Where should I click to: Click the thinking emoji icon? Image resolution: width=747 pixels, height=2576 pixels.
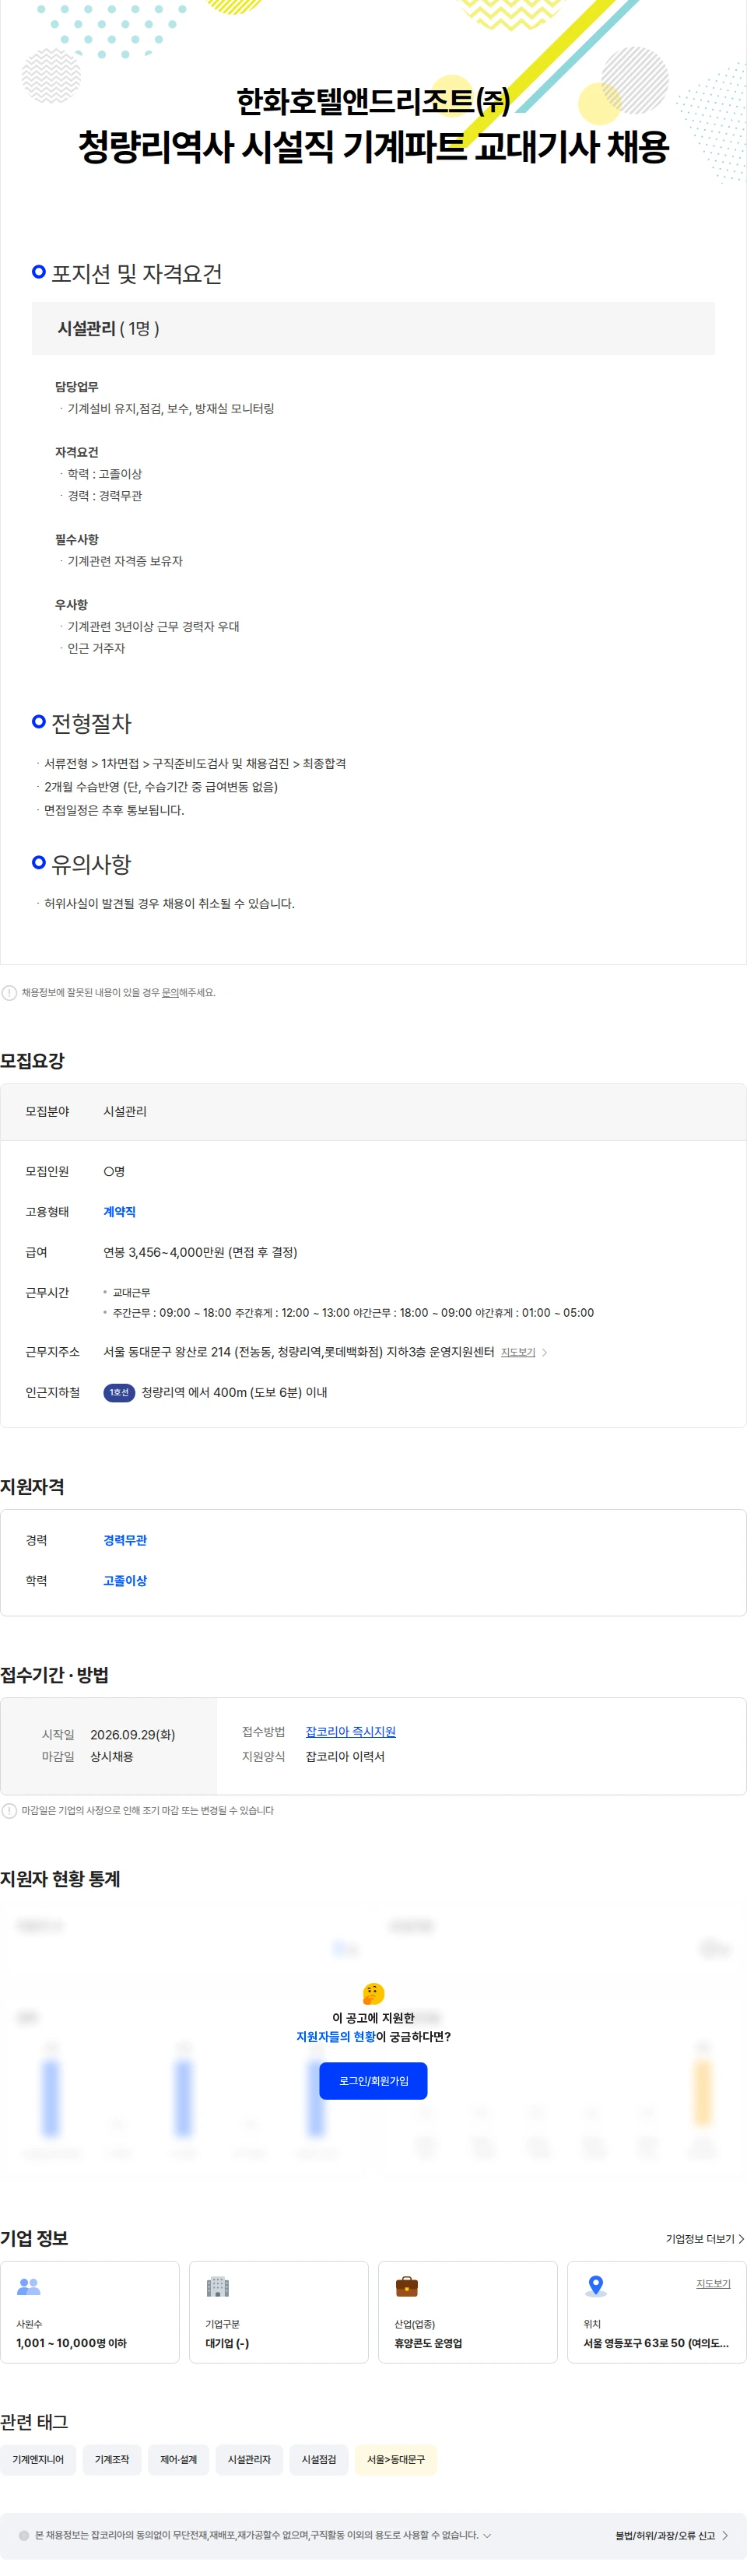pyautogui.click(x=373, y=1993)
